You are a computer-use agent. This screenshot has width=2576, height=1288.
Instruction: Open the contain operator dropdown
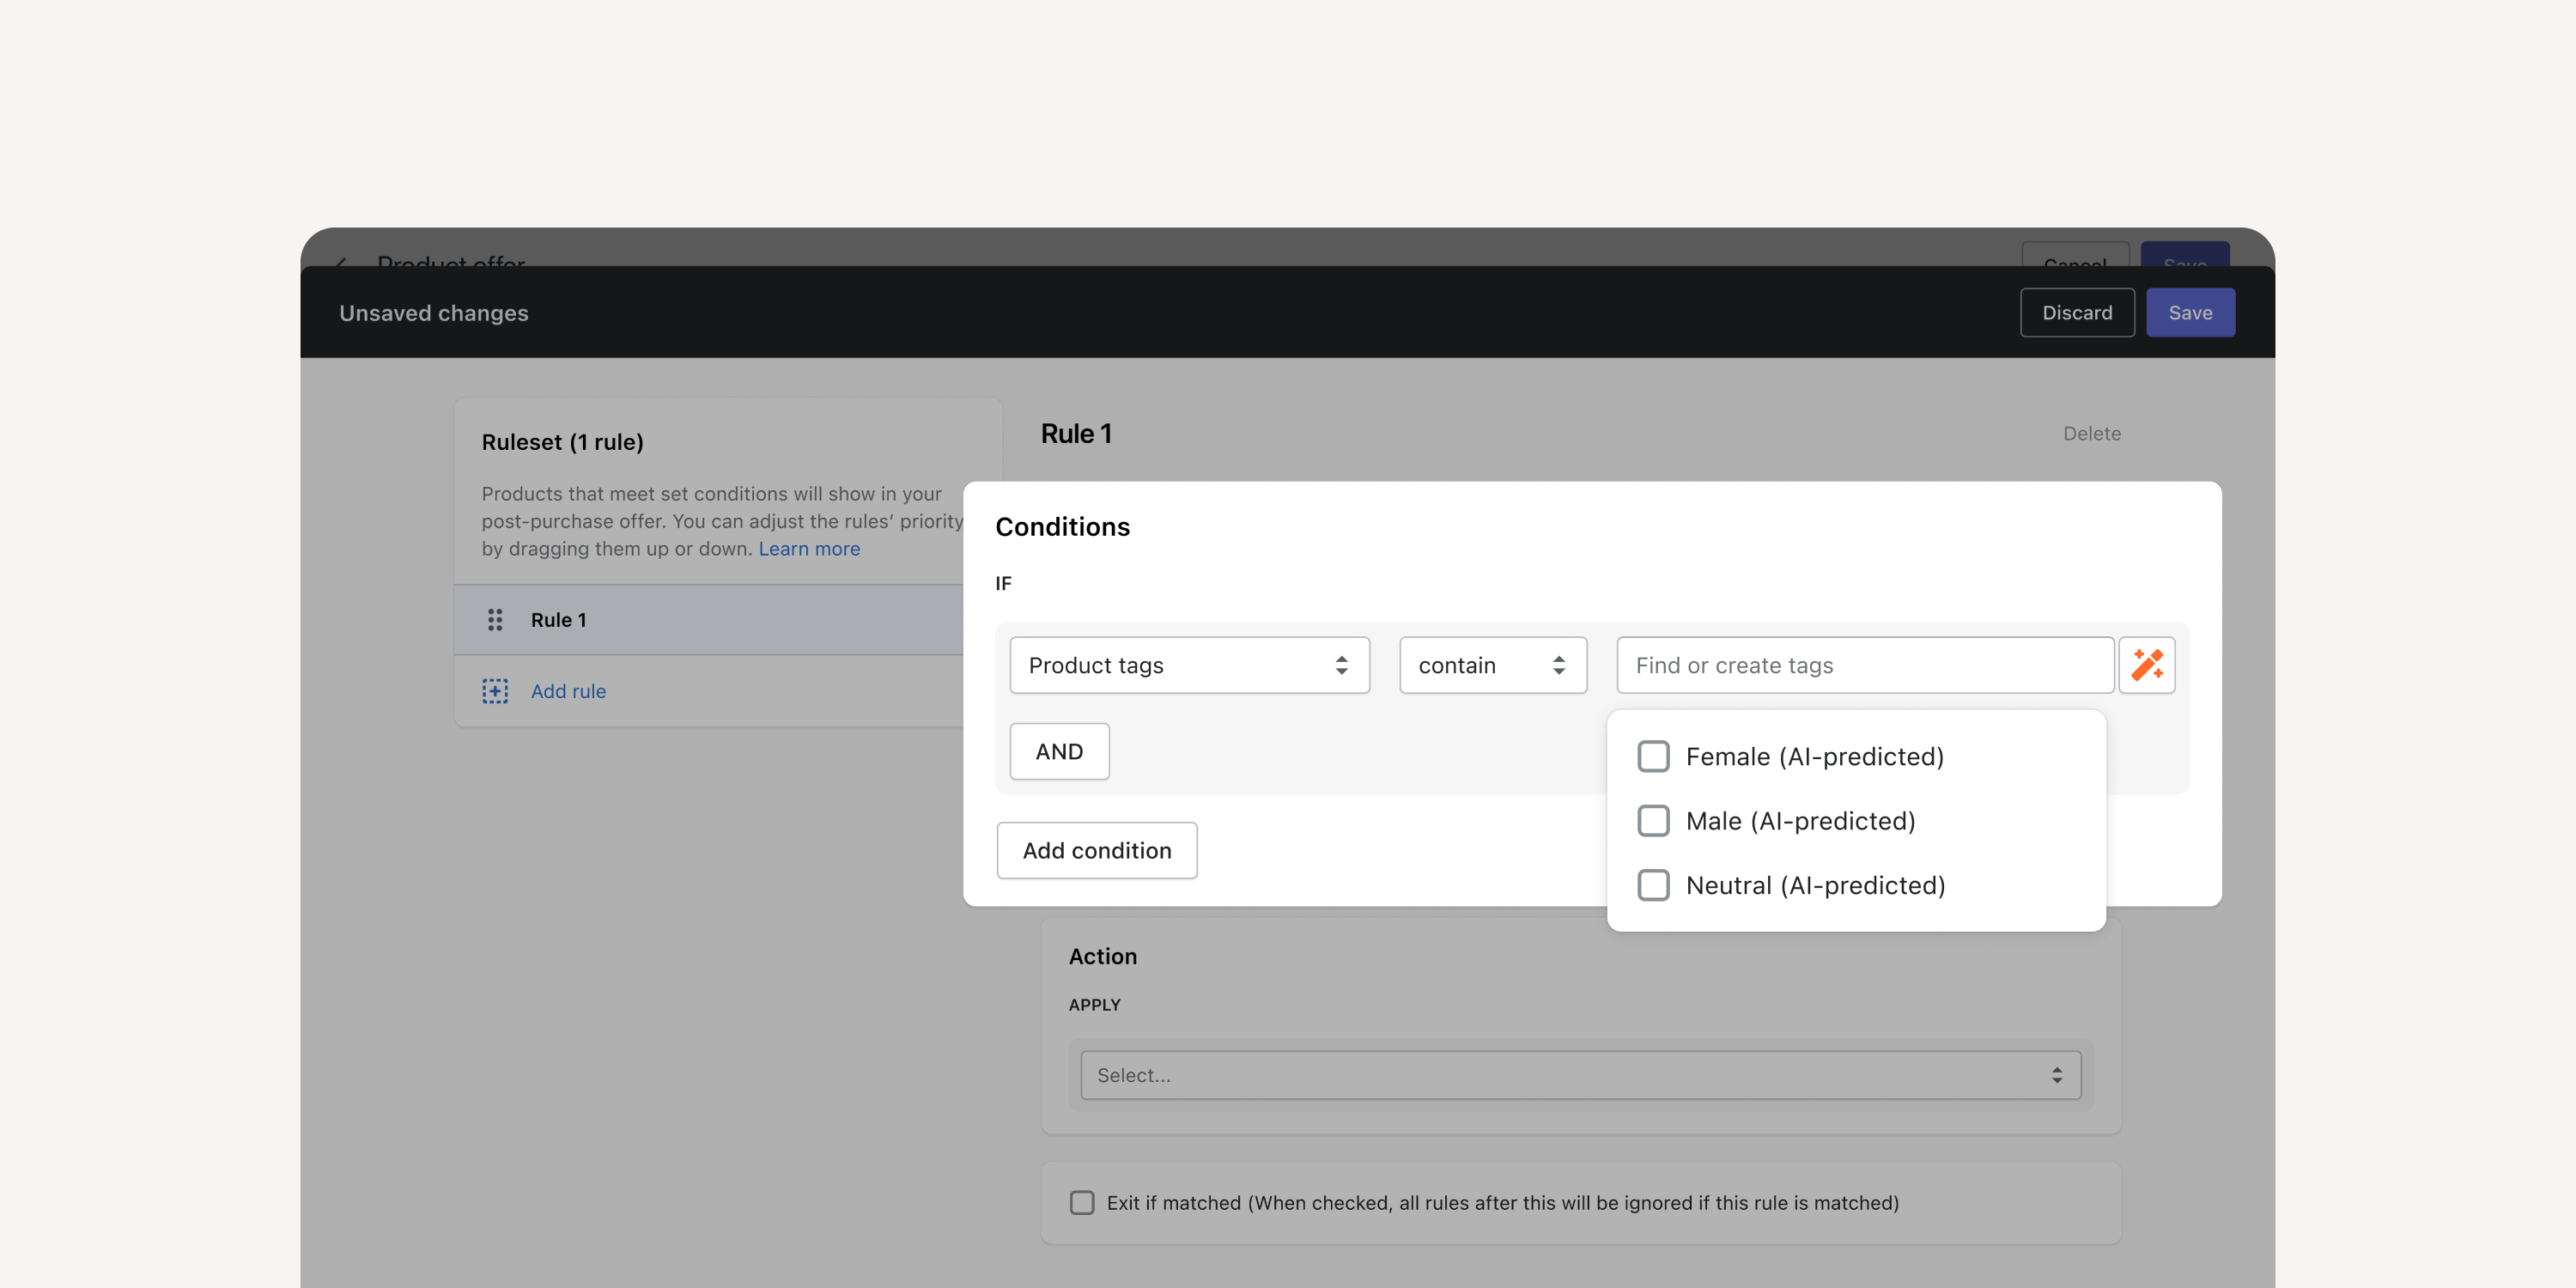[1492, 665]
